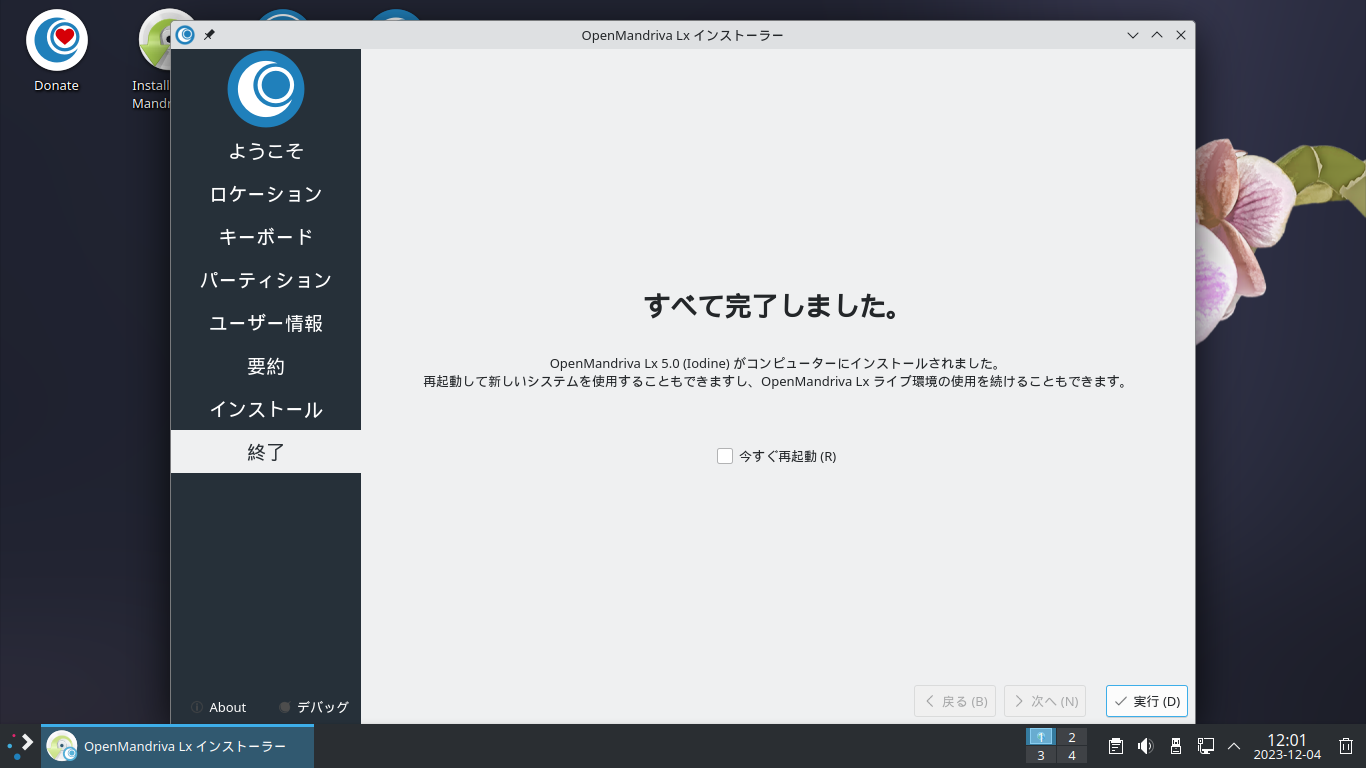Minimize the installer window
This screenshot has width=1366, height=768.
click(x=1133, y=35)
